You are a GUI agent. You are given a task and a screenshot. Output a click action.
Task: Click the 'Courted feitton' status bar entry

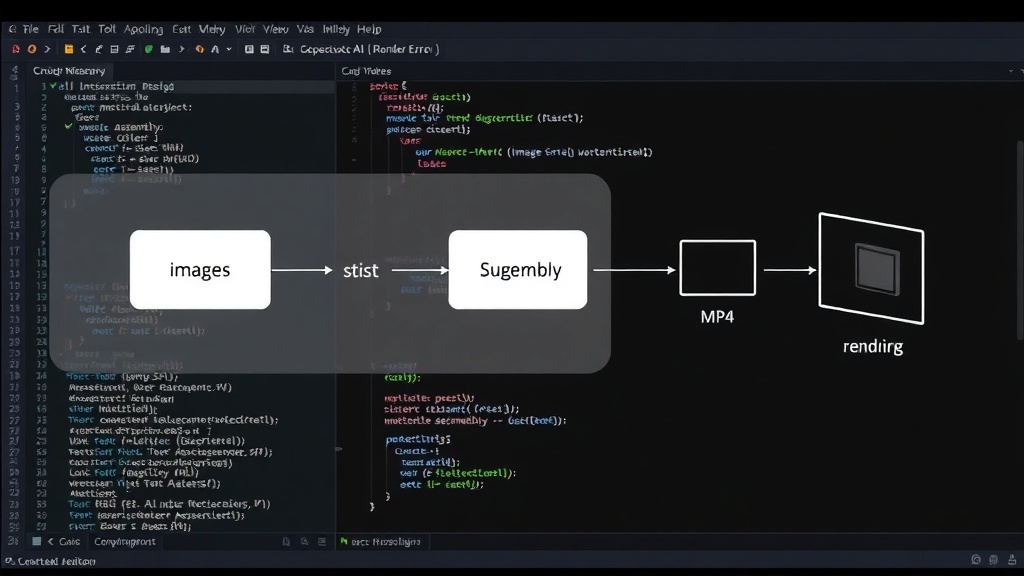tap(51, 561)
